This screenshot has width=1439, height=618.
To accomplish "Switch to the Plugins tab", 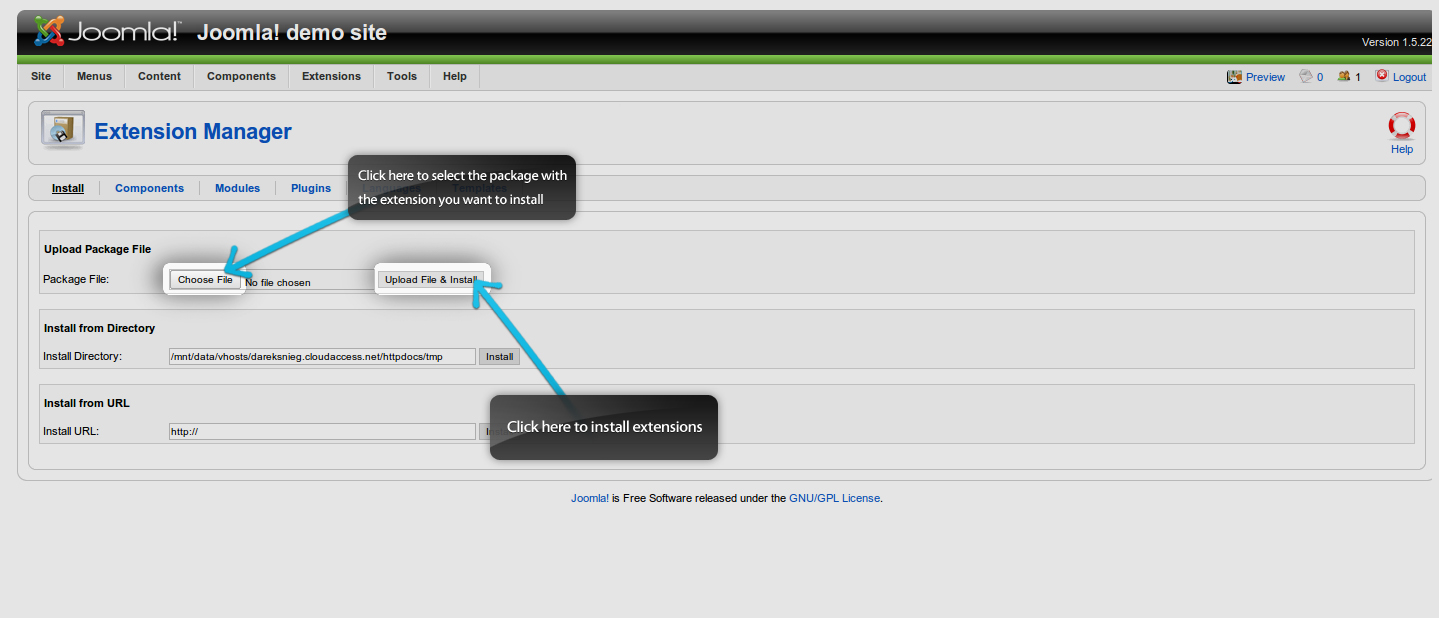I will [x=311, y=188].
